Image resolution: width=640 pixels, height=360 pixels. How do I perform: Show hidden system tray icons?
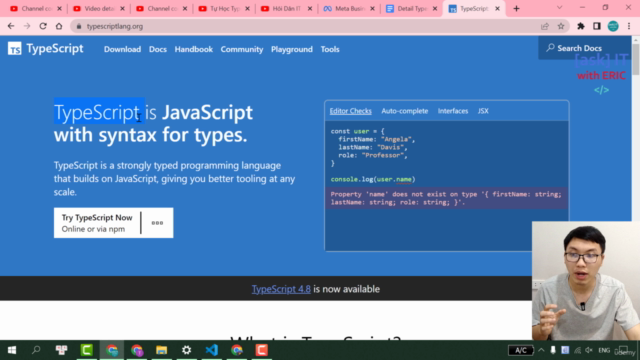coord(541,350)
